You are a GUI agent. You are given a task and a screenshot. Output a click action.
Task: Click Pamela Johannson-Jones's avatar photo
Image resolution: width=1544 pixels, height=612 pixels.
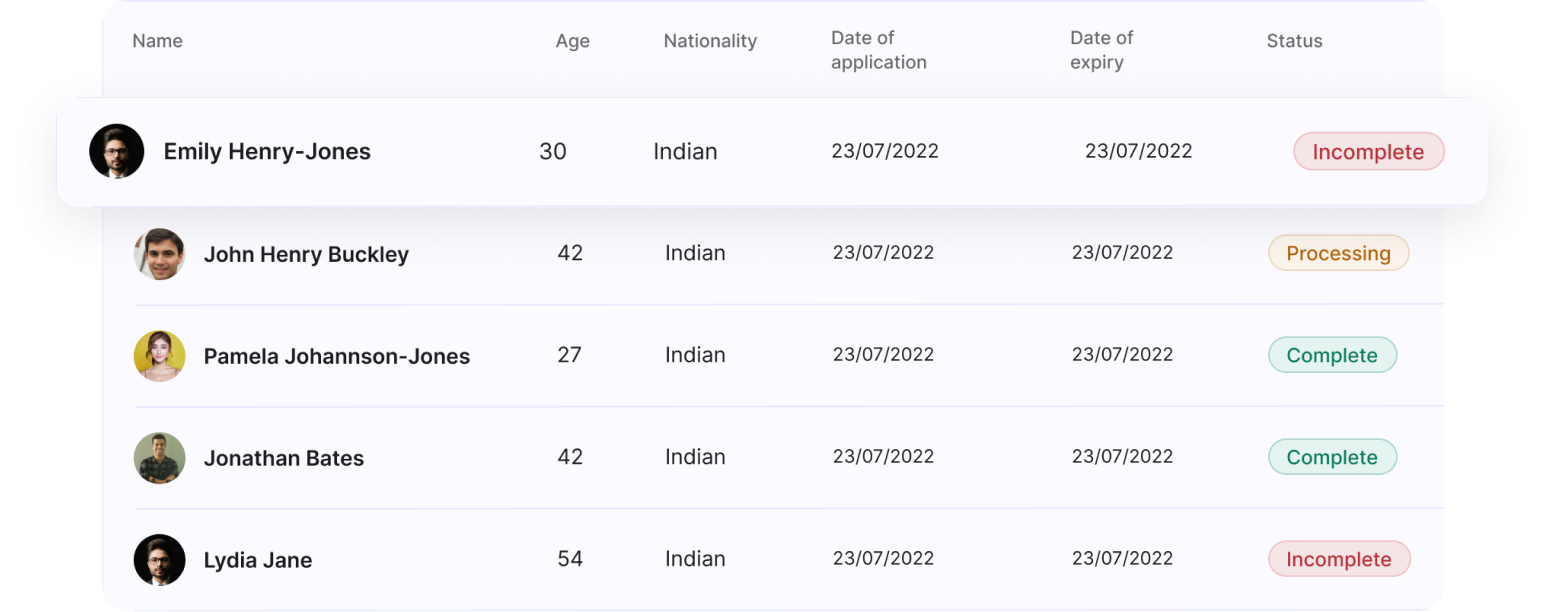[x=160, y=356]
